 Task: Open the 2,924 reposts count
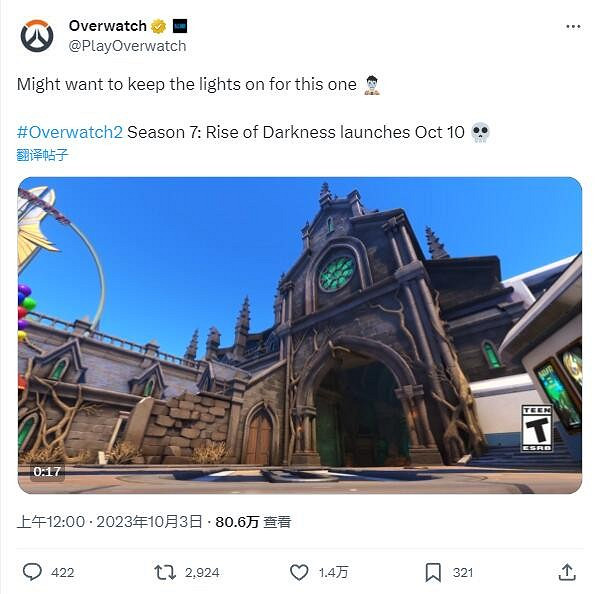pyautogui.click(x=202, y=573)
